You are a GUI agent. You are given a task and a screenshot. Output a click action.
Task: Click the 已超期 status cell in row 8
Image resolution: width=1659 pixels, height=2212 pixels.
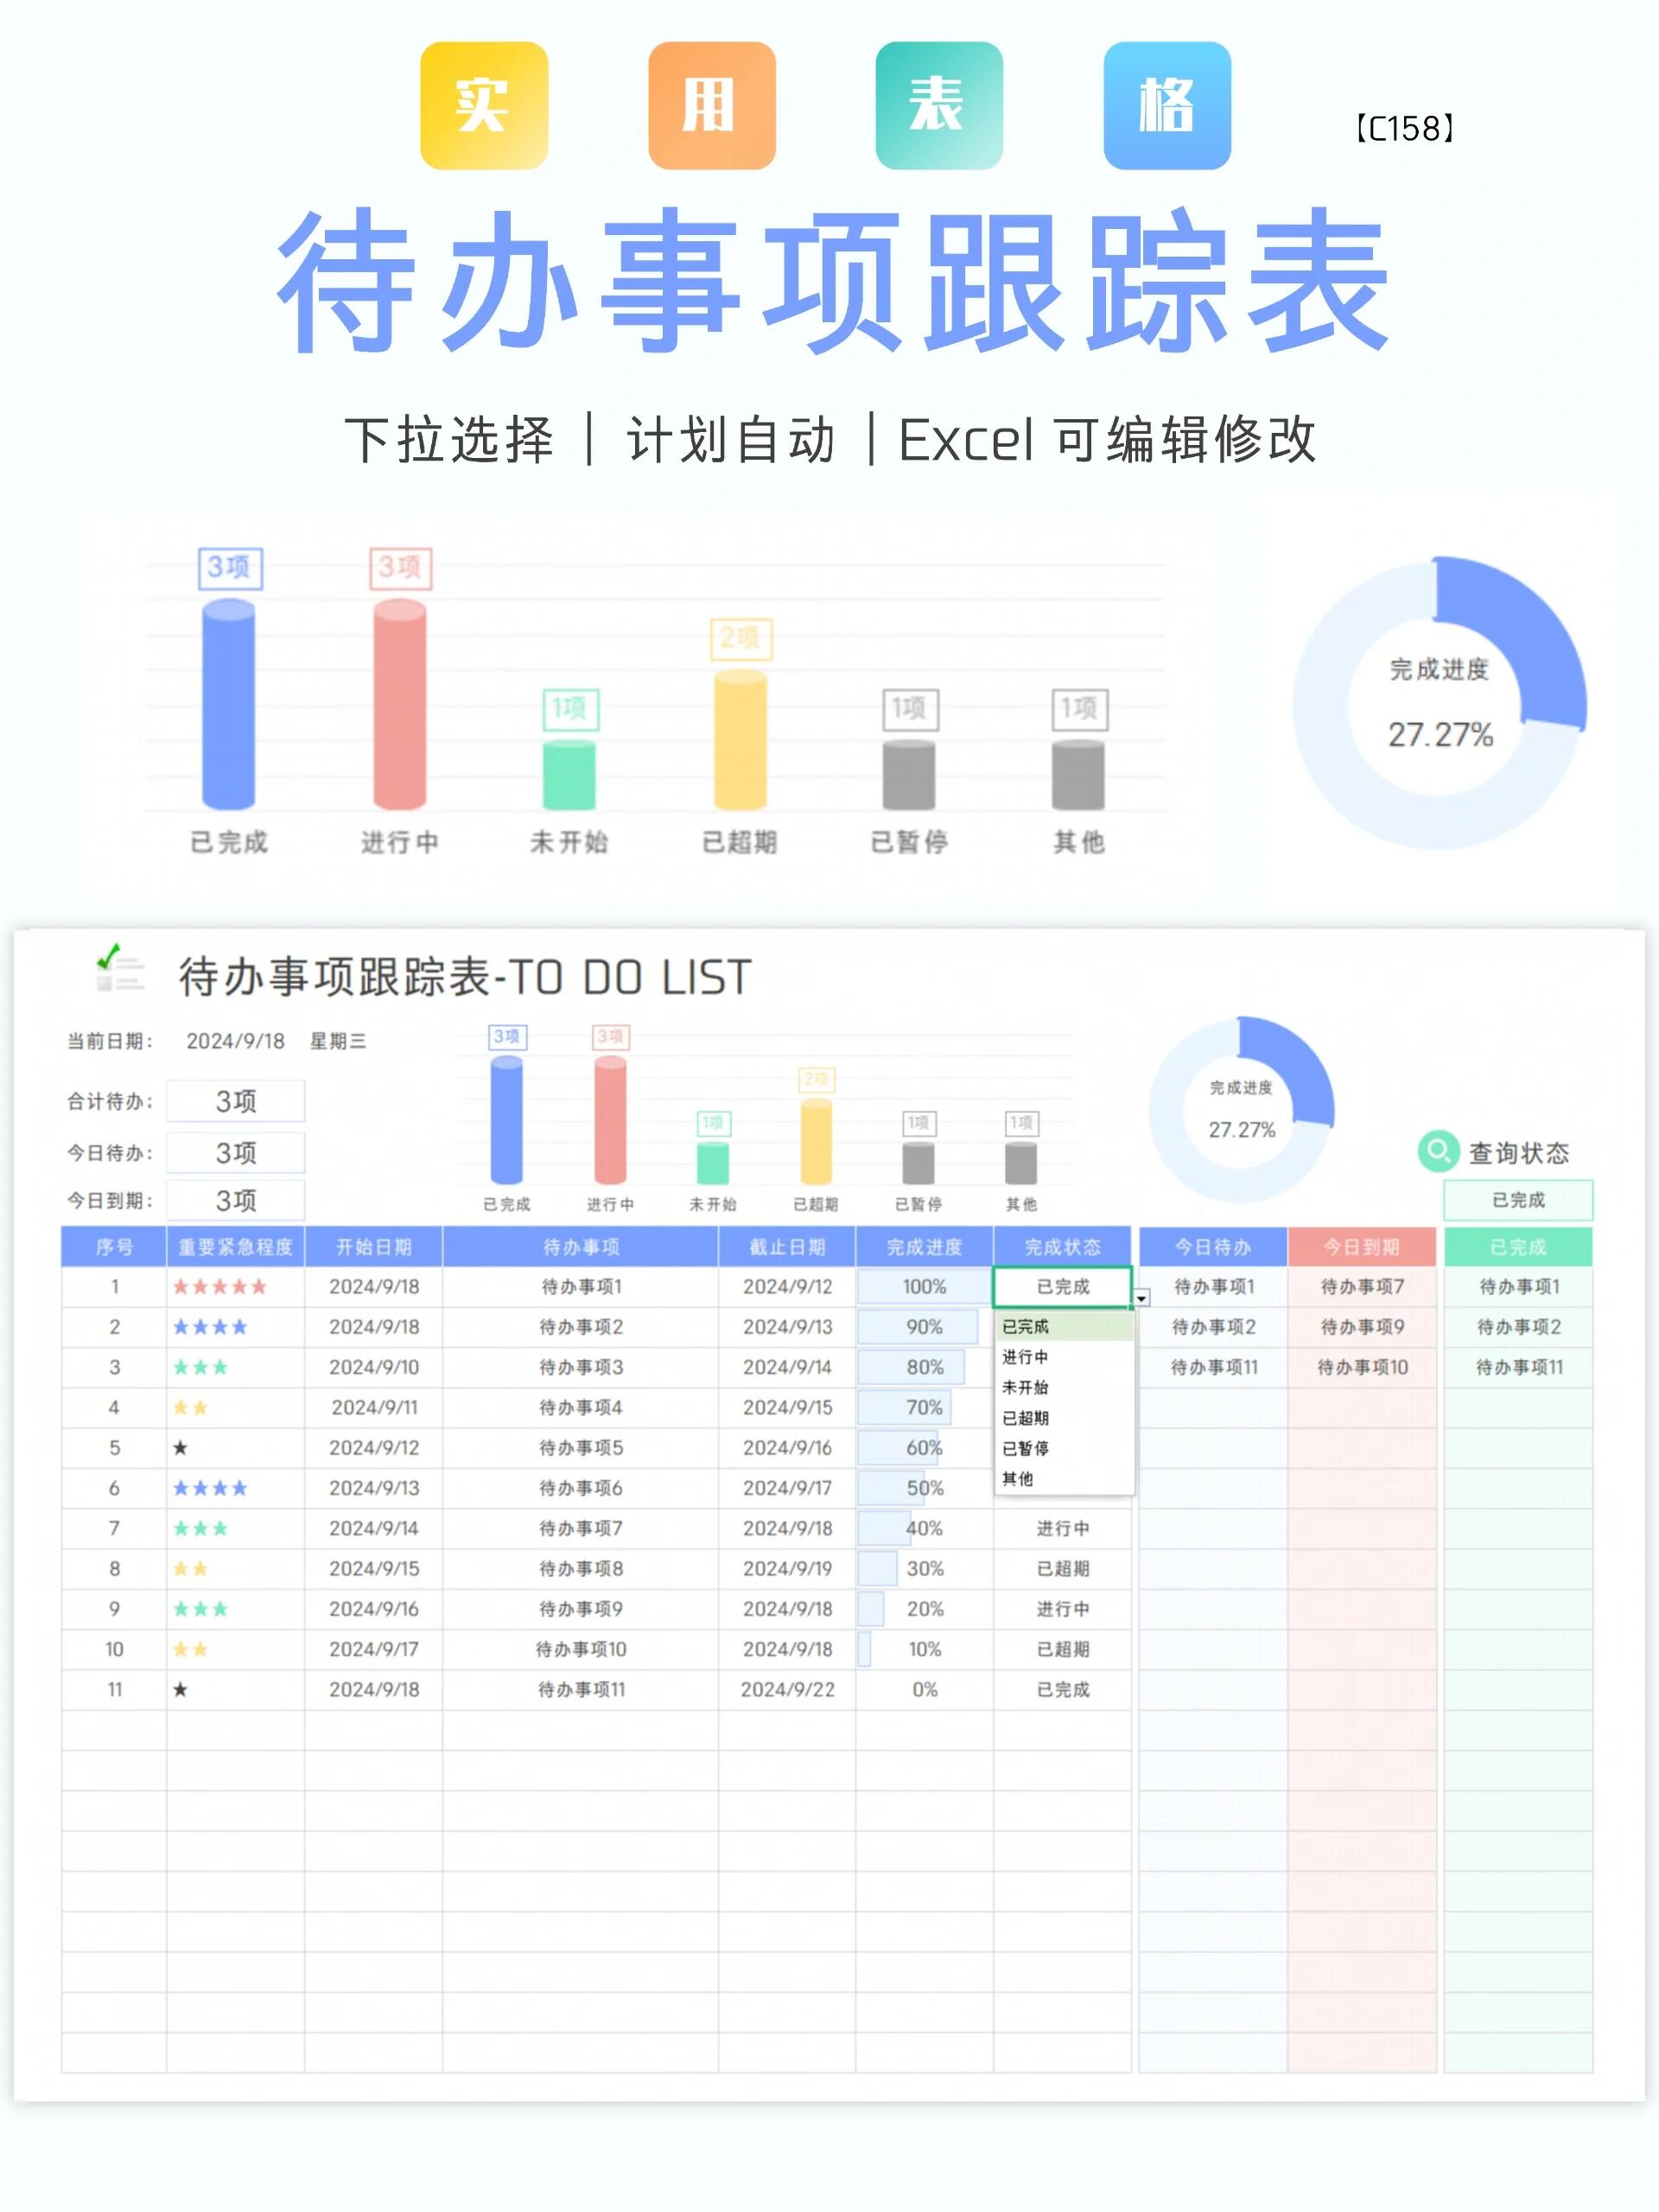tap(1062, 1568)
